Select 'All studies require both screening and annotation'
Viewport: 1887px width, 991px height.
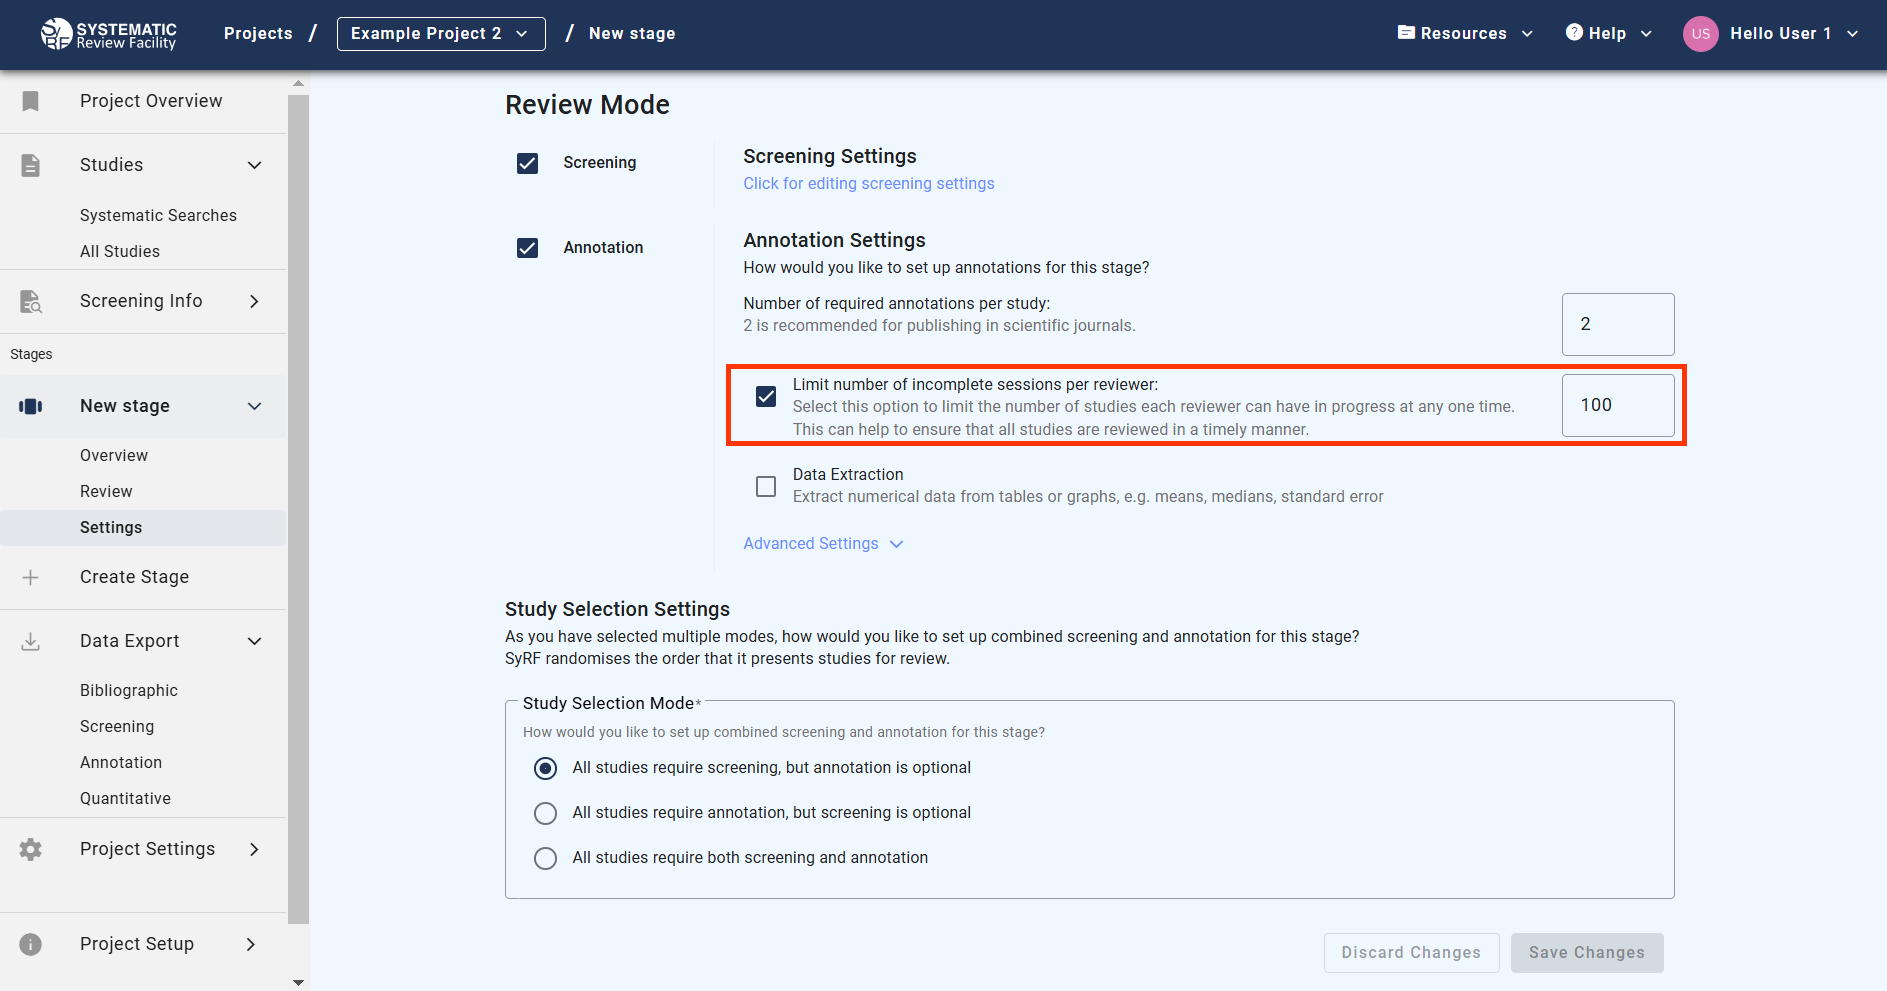545,858
